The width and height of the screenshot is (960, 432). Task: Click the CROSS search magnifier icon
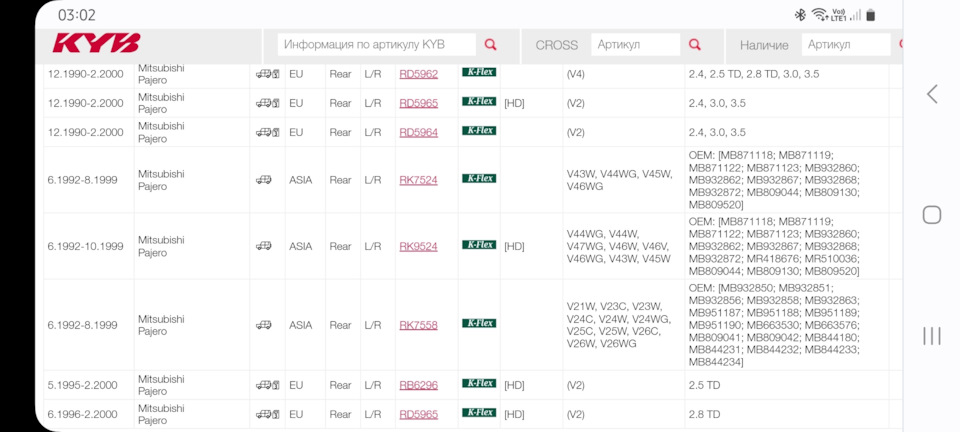pyautogui.click(x=695, y=45)
